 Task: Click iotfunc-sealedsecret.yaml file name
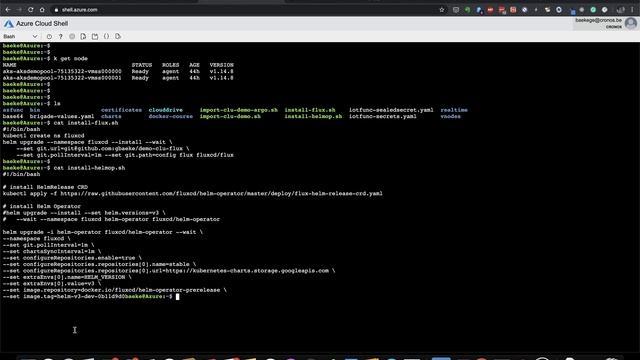[391, 110]
